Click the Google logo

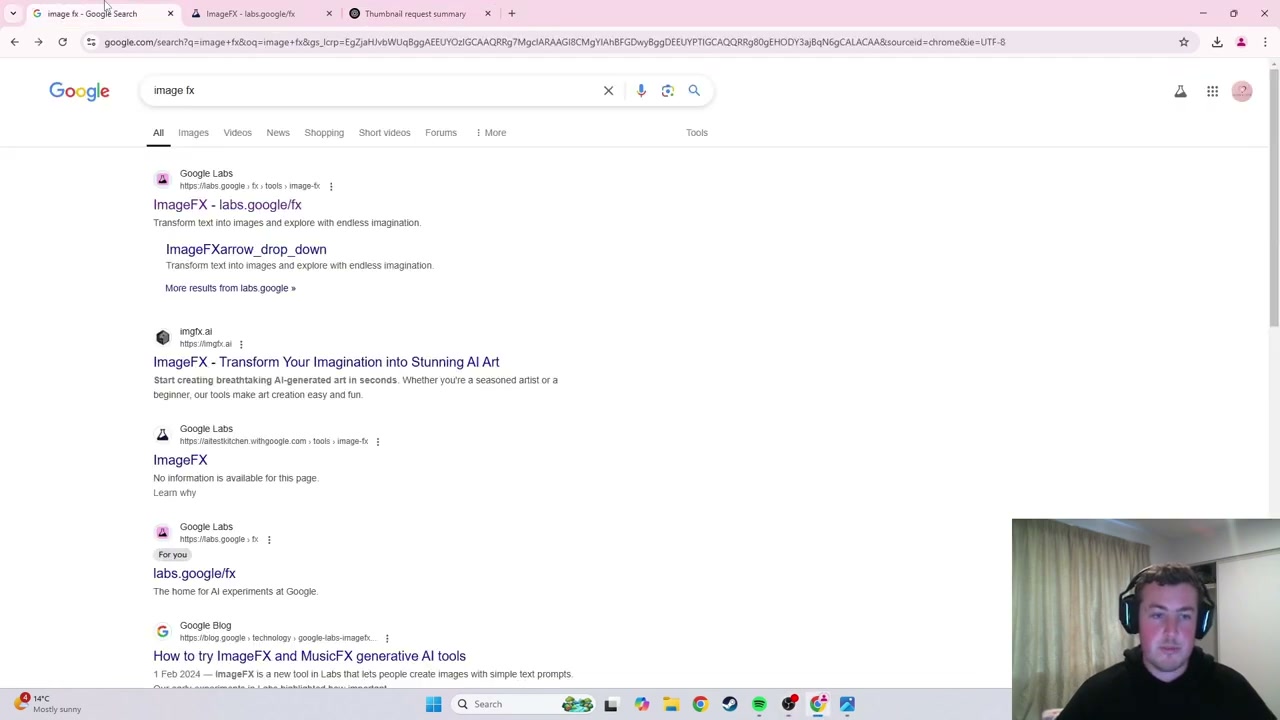(79, 91)
